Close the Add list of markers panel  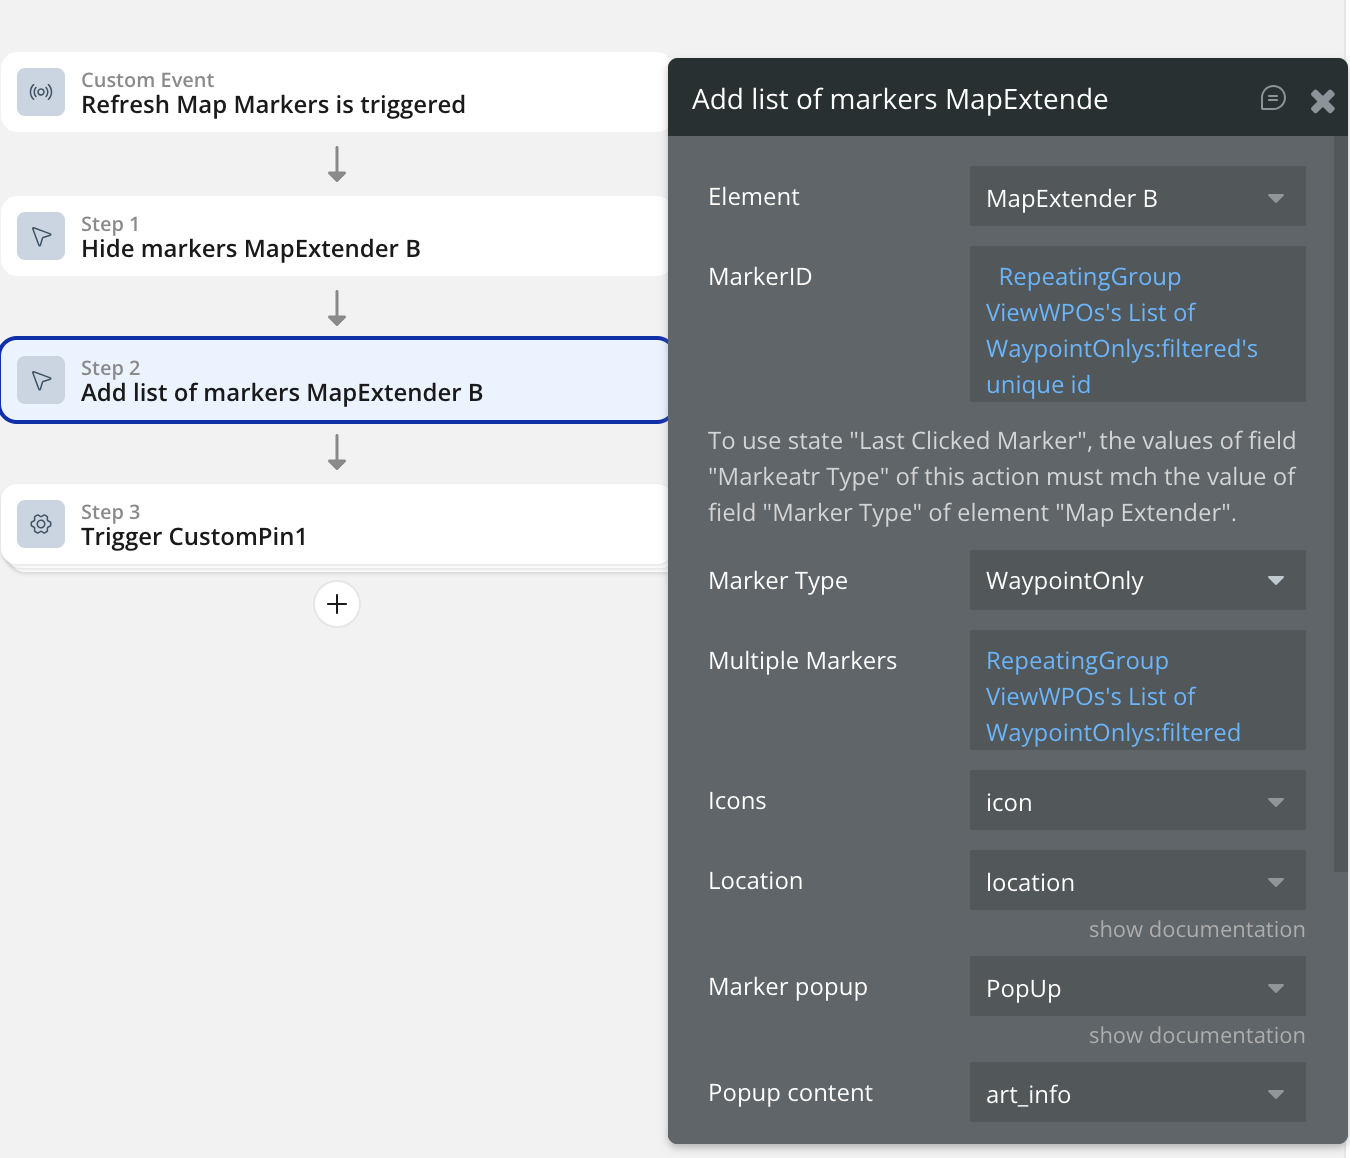click(x=1322, y=100)
